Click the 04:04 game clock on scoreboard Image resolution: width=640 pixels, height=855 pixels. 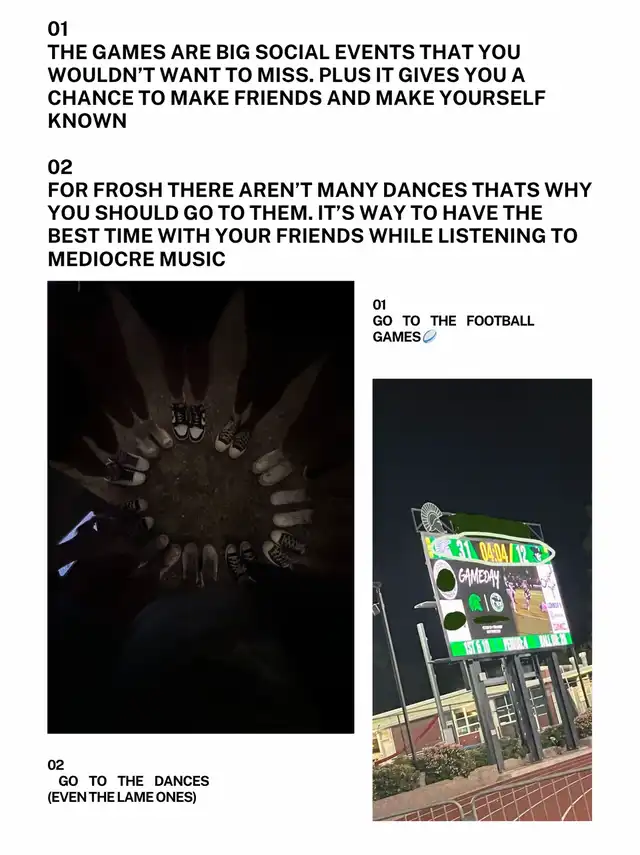pyautogui.click(x=494, y=553)
